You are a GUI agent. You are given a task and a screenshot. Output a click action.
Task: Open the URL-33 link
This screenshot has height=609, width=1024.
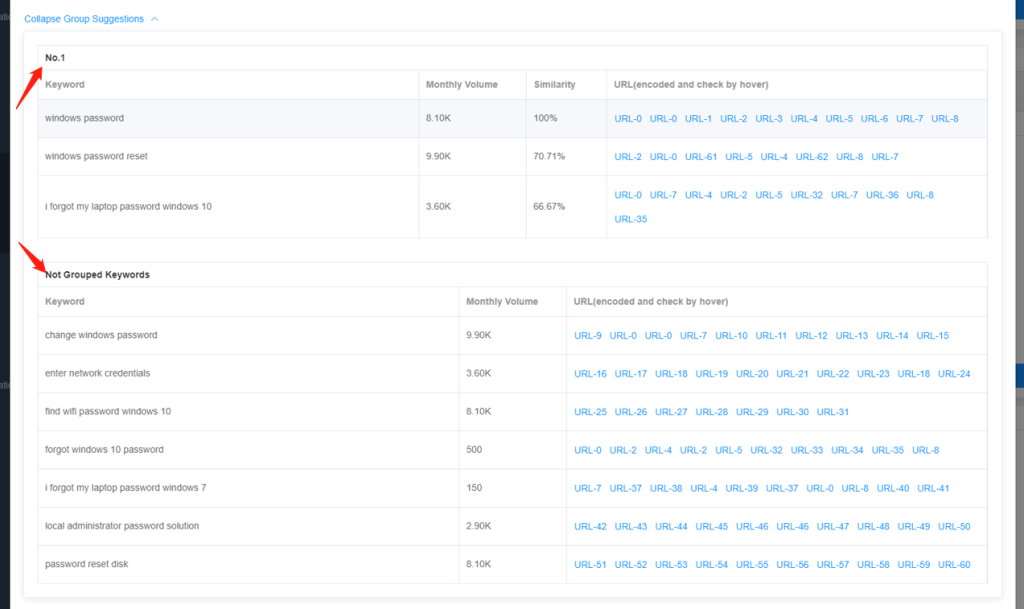807,450
